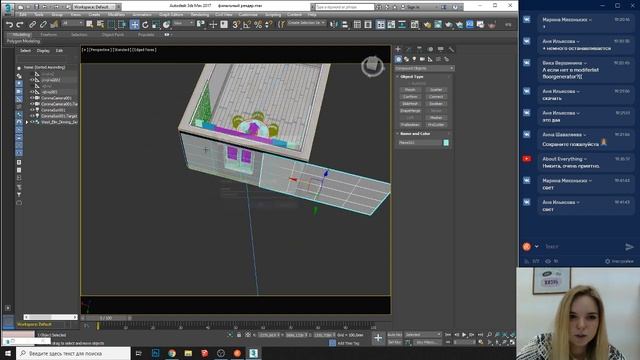
Task: Toggle Display Geometry filter in Scene Explorer
Action: tap(19, 68)
